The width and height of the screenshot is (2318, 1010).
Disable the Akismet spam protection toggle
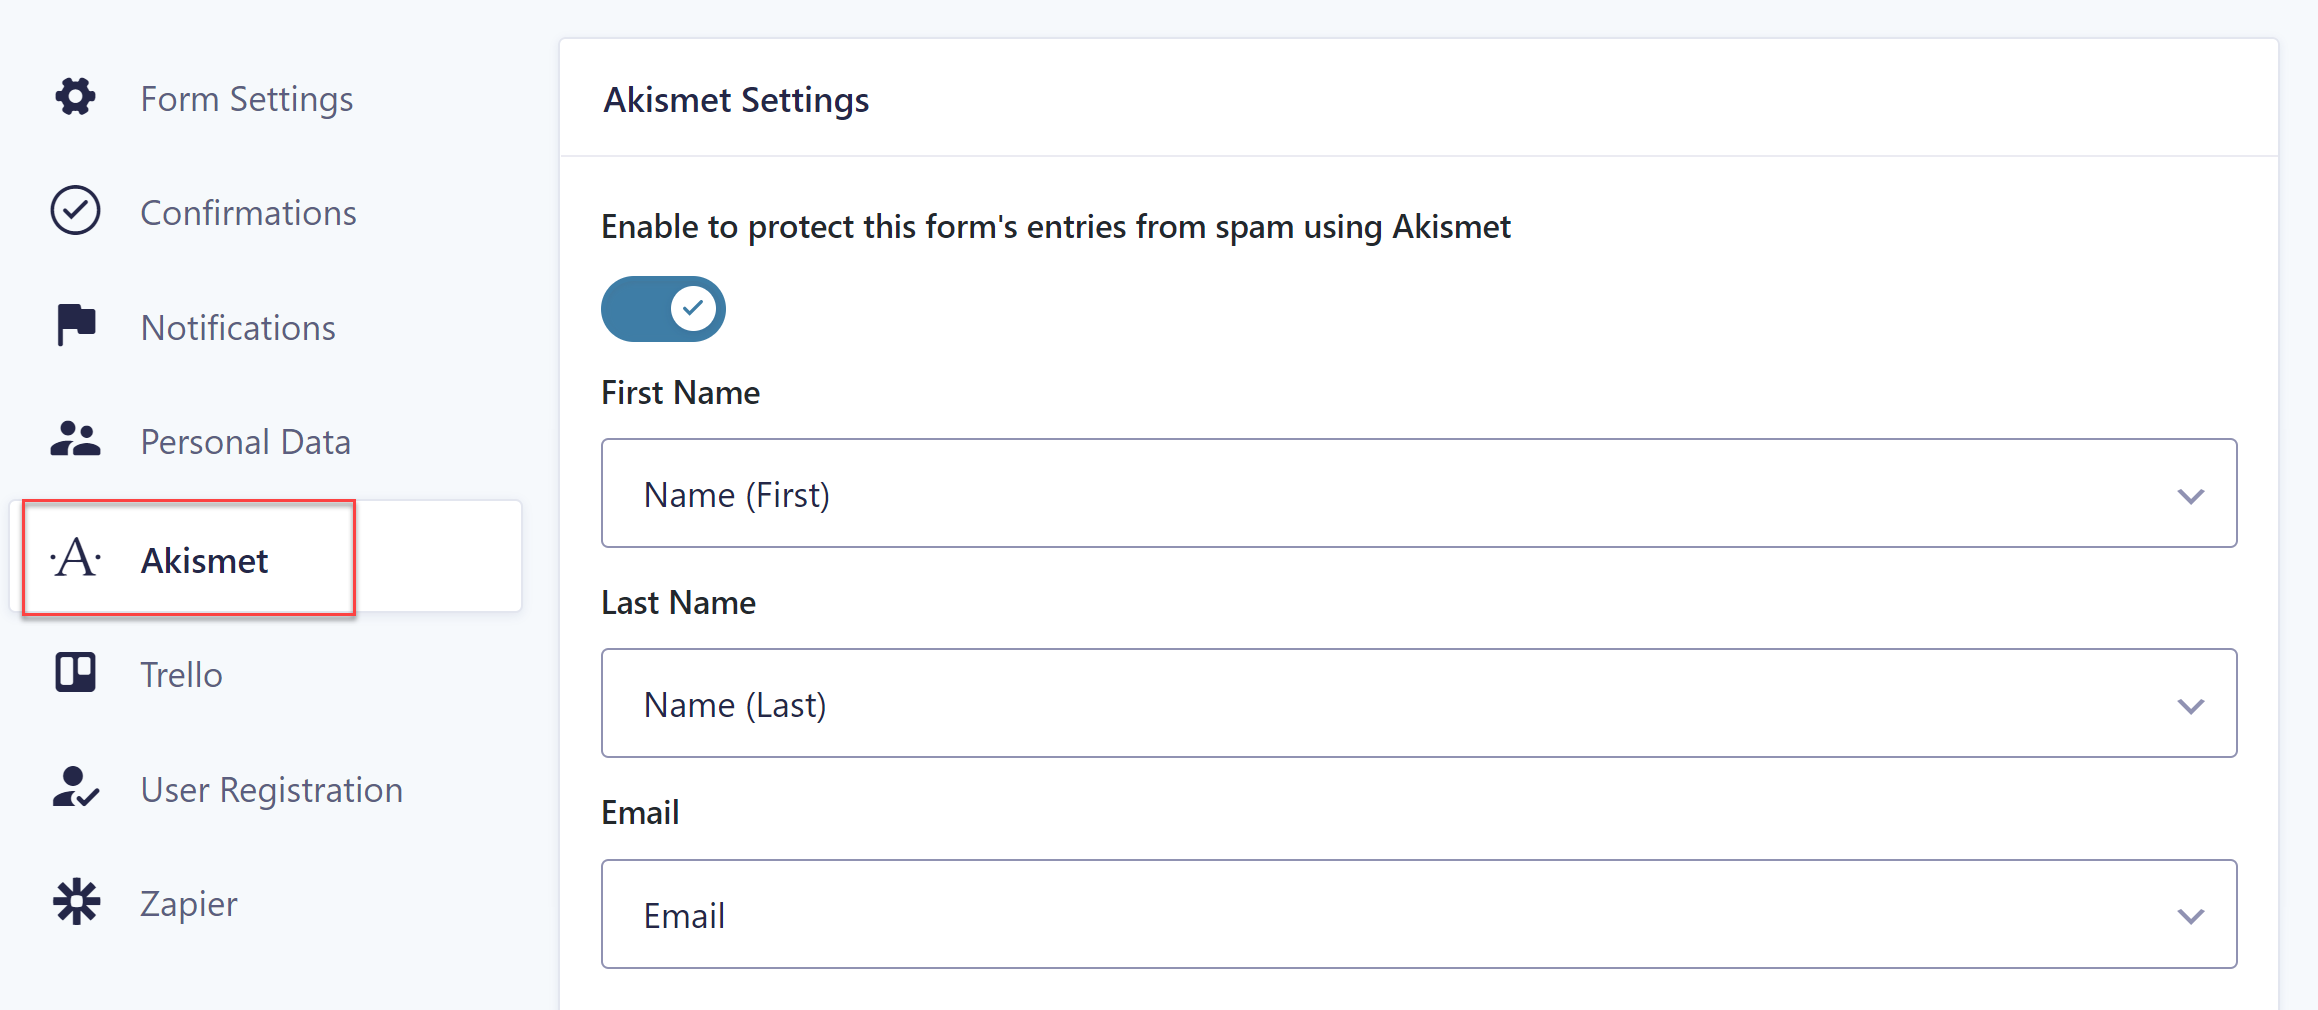click(x=663, y=309)
